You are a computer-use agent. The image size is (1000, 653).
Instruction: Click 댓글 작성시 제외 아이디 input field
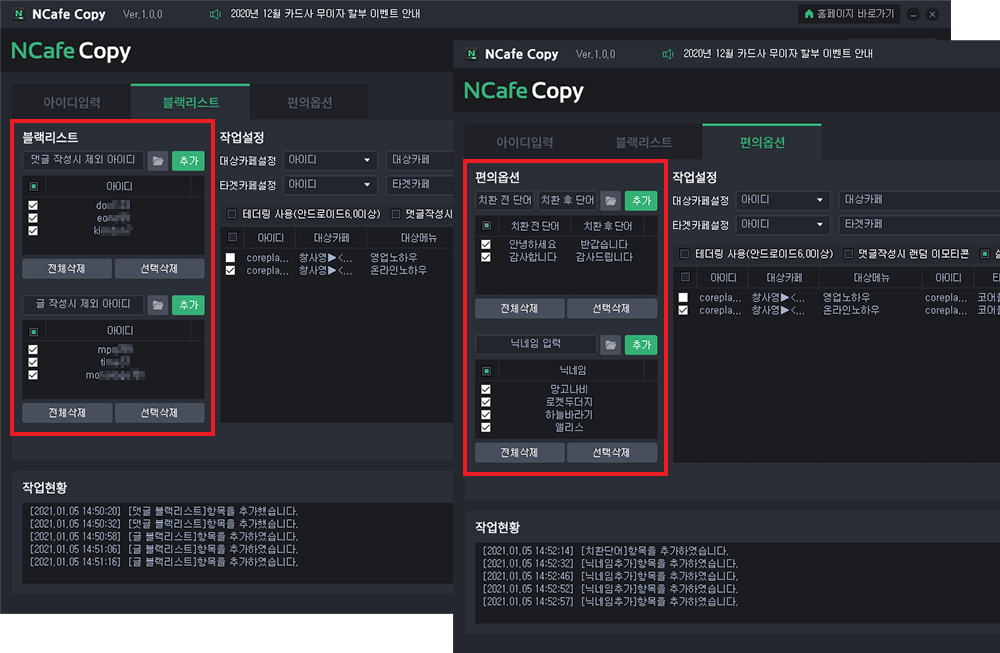tap(83, 161)
